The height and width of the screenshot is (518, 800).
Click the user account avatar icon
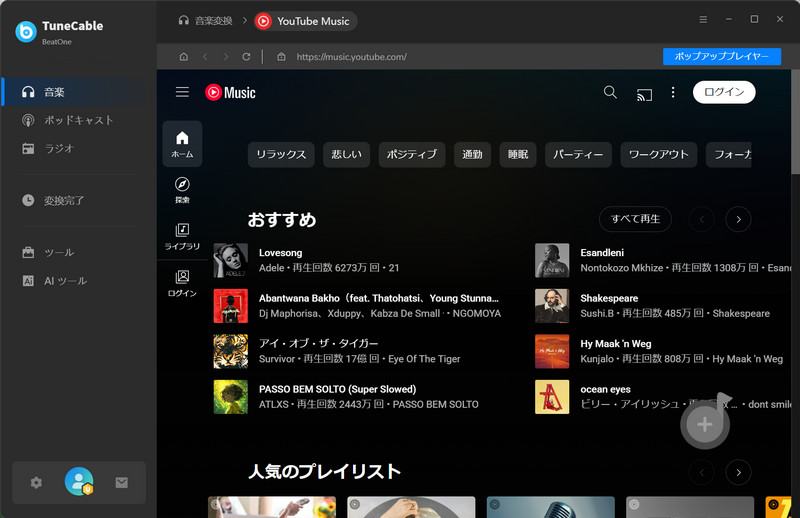[79, 481]
